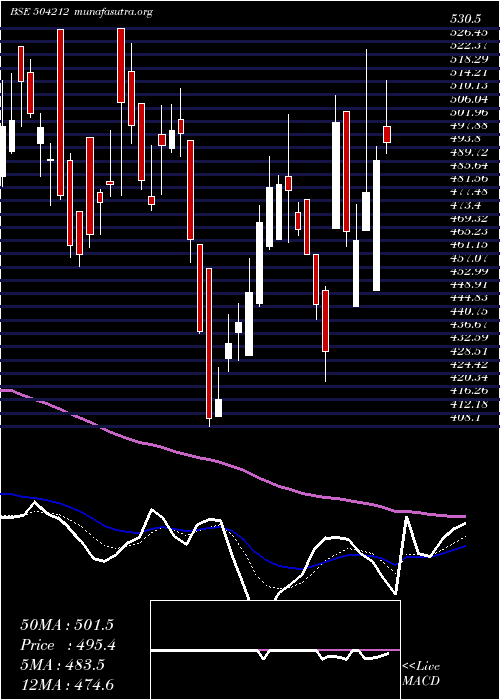Select the 465.23 price axis label
500x700 pixels.
468,231
